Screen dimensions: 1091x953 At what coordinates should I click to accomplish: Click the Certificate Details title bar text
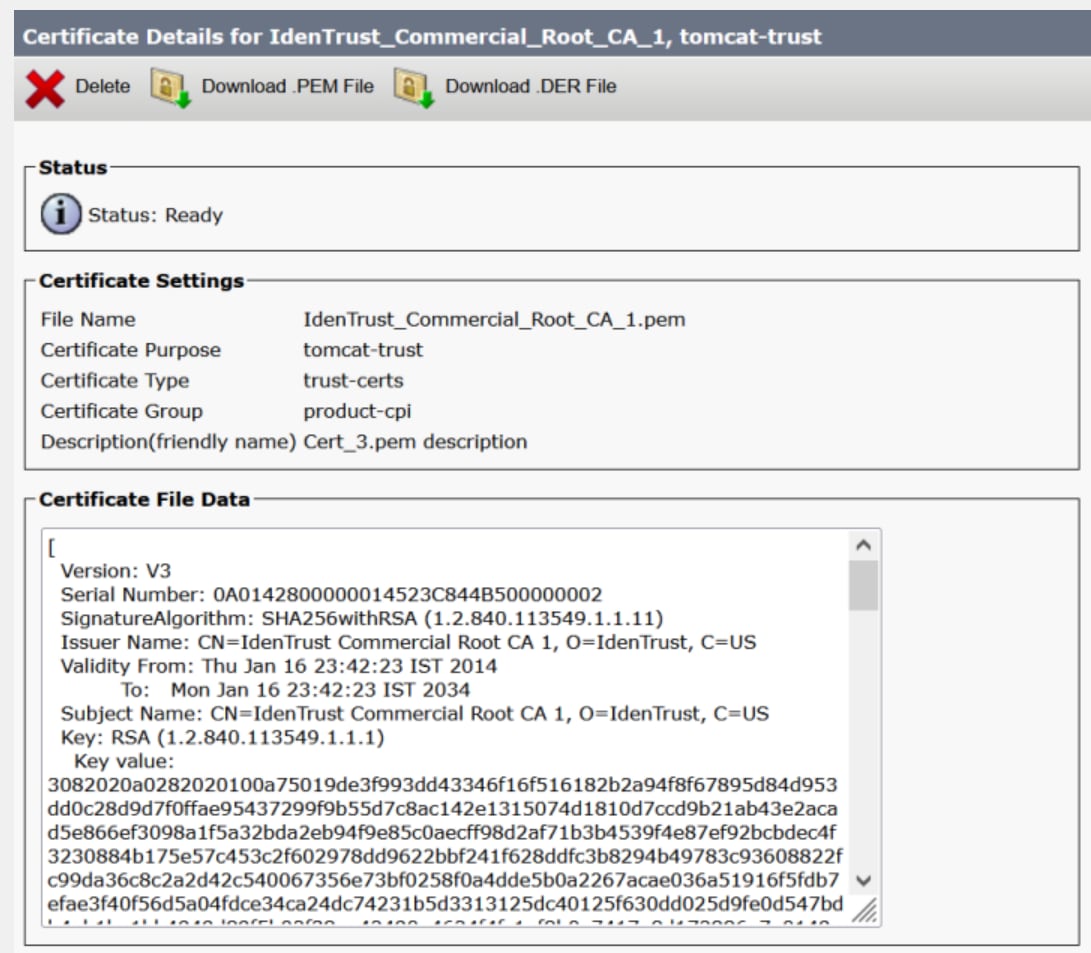pos(422,36)
